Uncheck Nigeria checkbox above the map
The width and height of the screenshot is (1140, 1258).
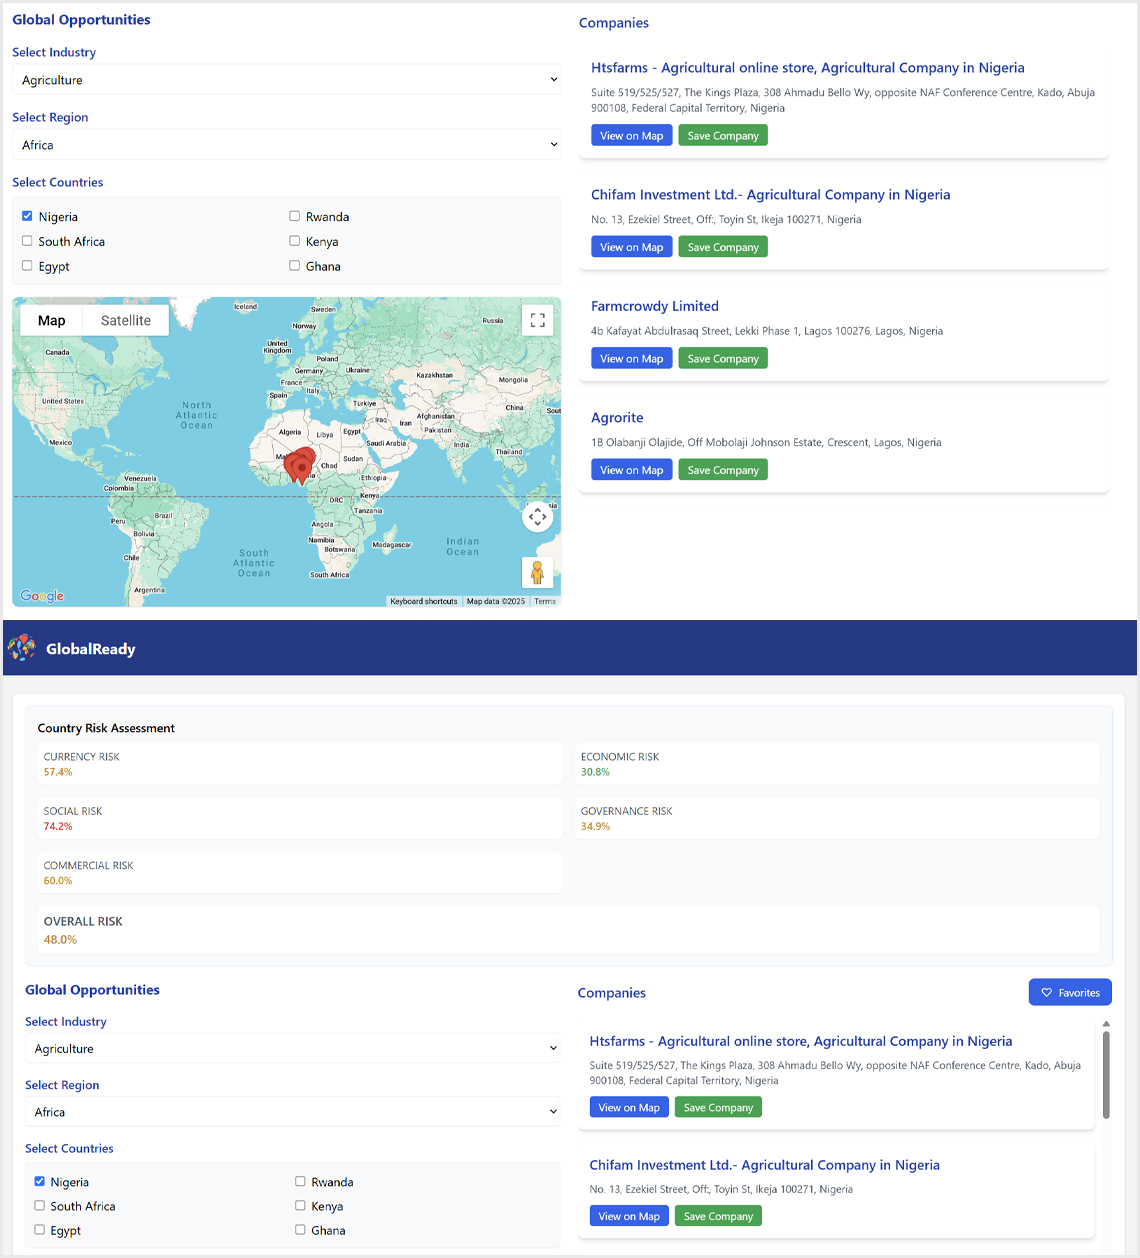tap(27, 216)
